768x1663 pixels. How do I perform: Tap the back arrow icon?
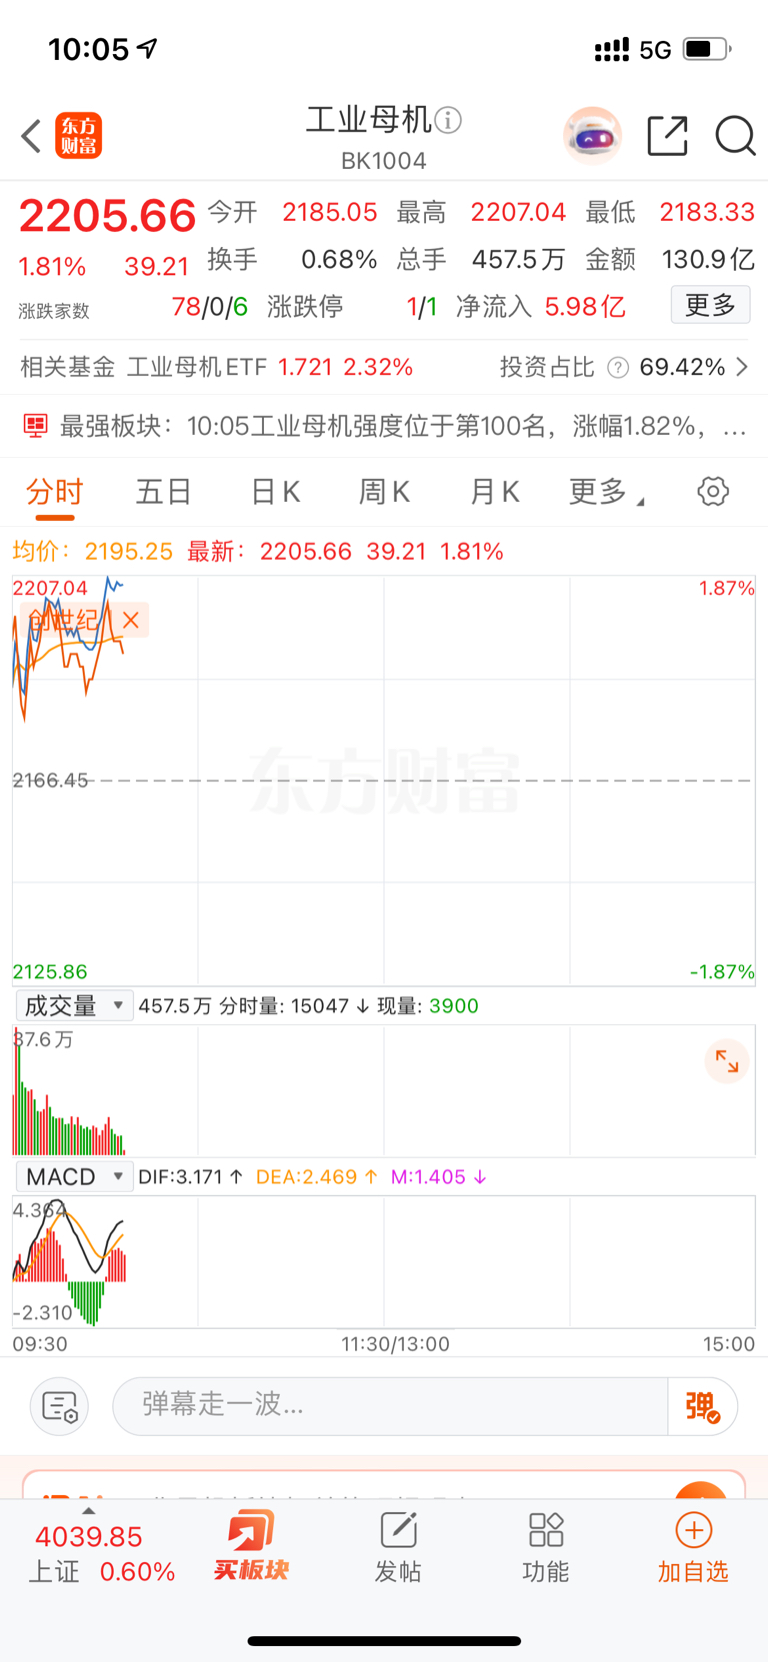tap(31, 136)
